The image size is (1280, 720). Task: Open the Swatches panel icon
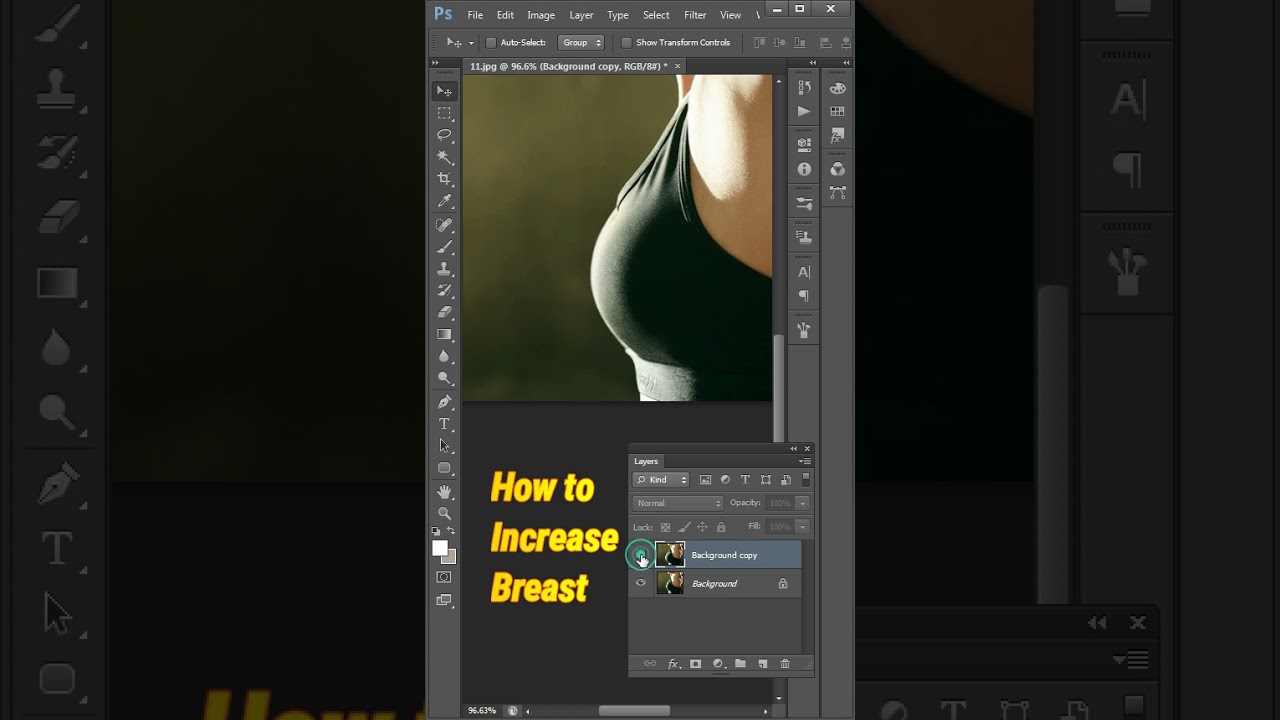click(x=838, y=112)
